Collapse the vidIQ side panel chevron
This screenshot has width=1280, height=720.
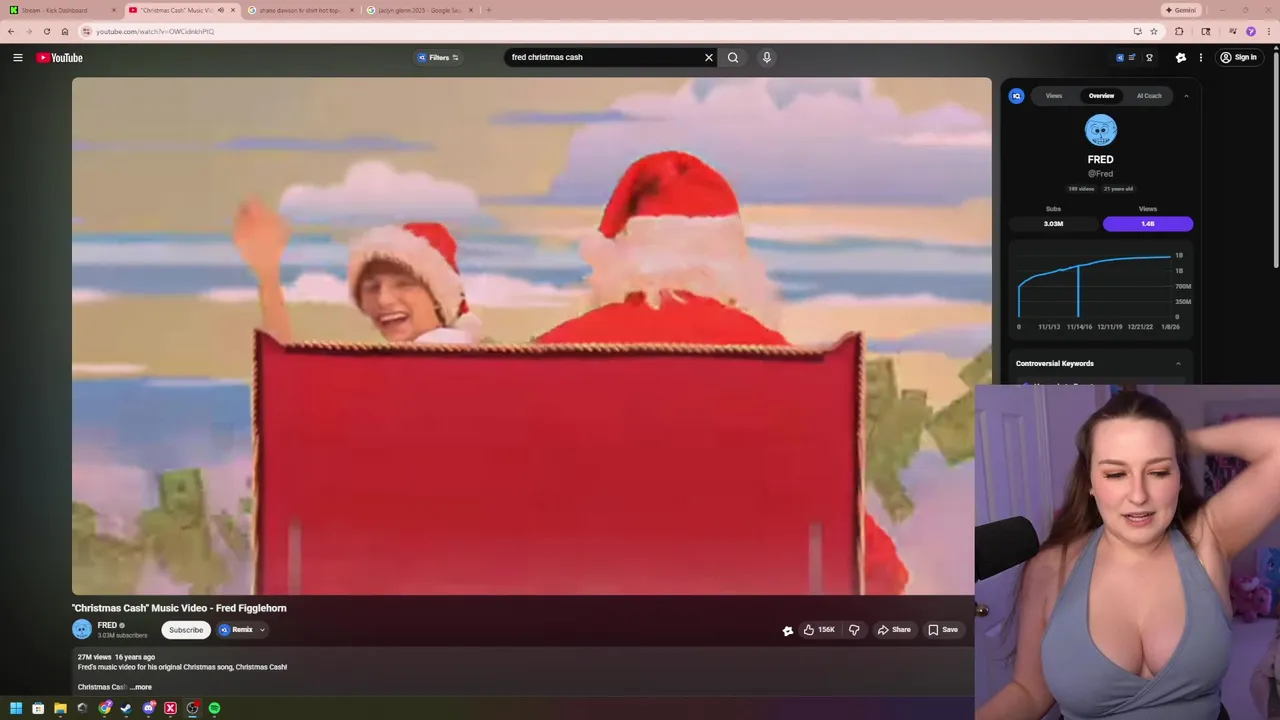tap(1186, 96)
